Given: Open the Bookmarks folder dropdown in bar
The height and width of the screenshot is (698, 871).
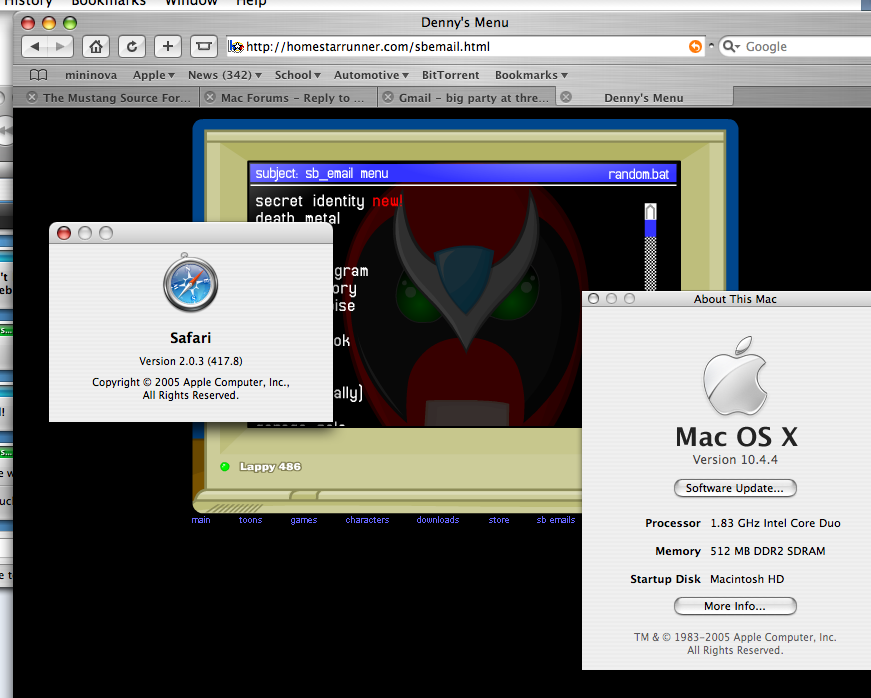Looking at the screenshot, I should coord(531,75).
